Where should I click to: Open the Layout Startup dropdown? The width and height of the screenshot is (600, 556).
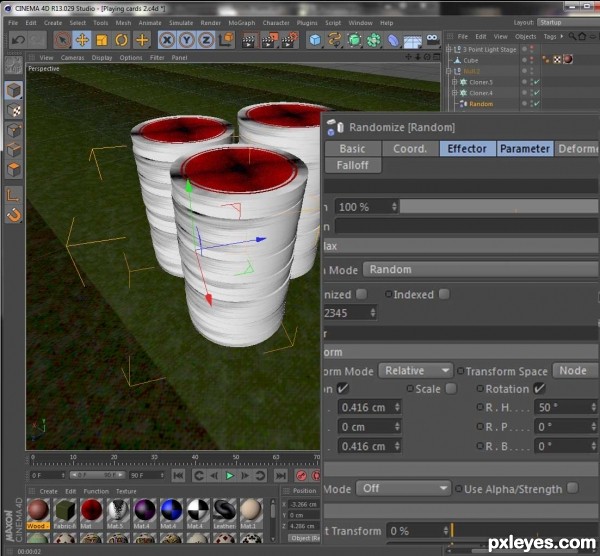(x=567, y=23)
